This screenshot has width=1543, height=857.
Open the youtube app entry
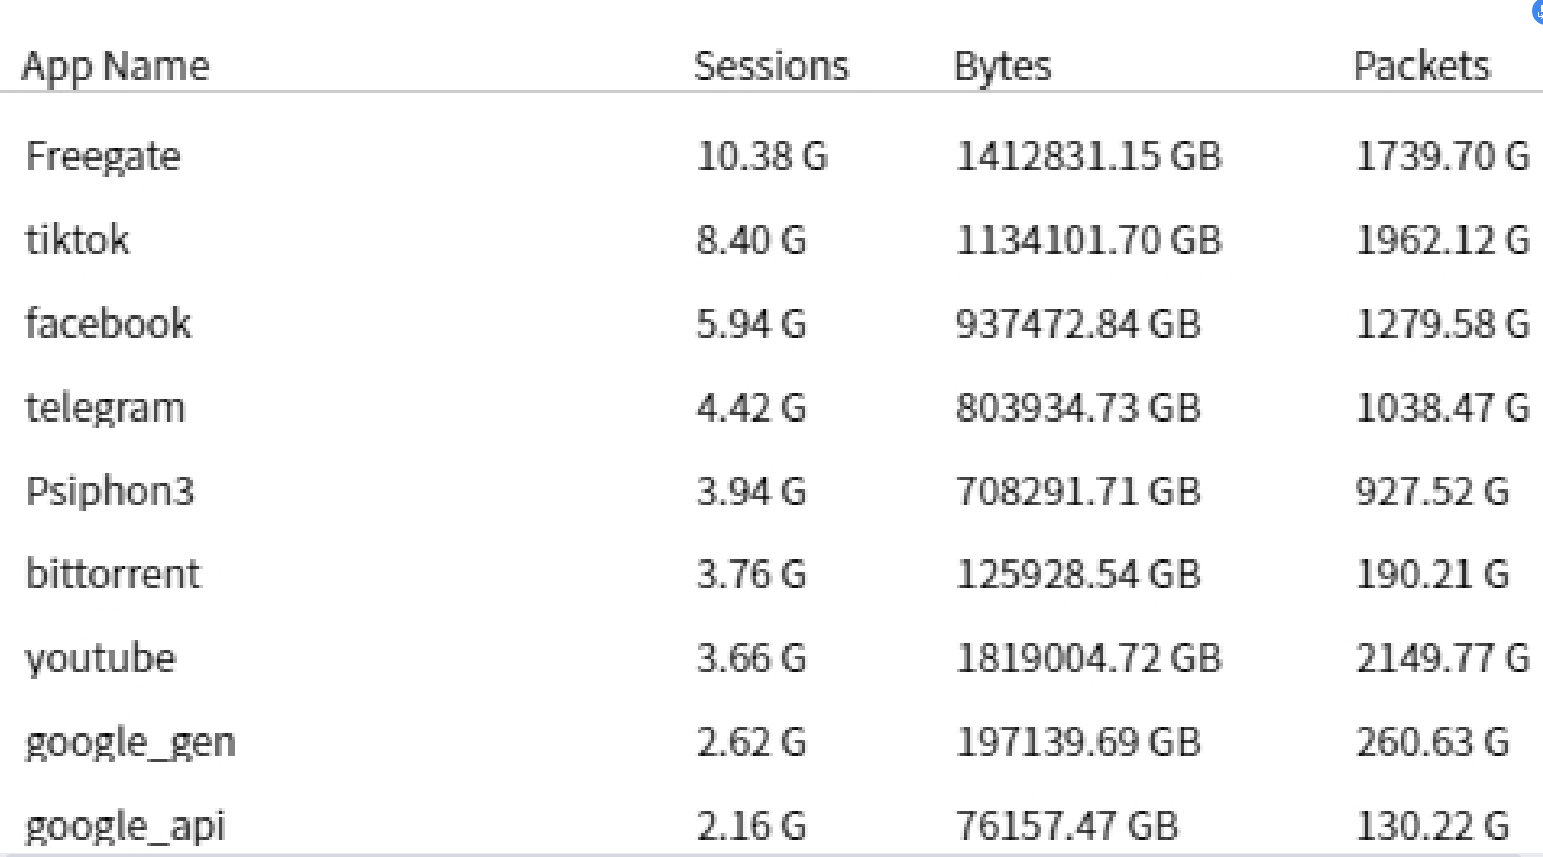coord(100,658)
